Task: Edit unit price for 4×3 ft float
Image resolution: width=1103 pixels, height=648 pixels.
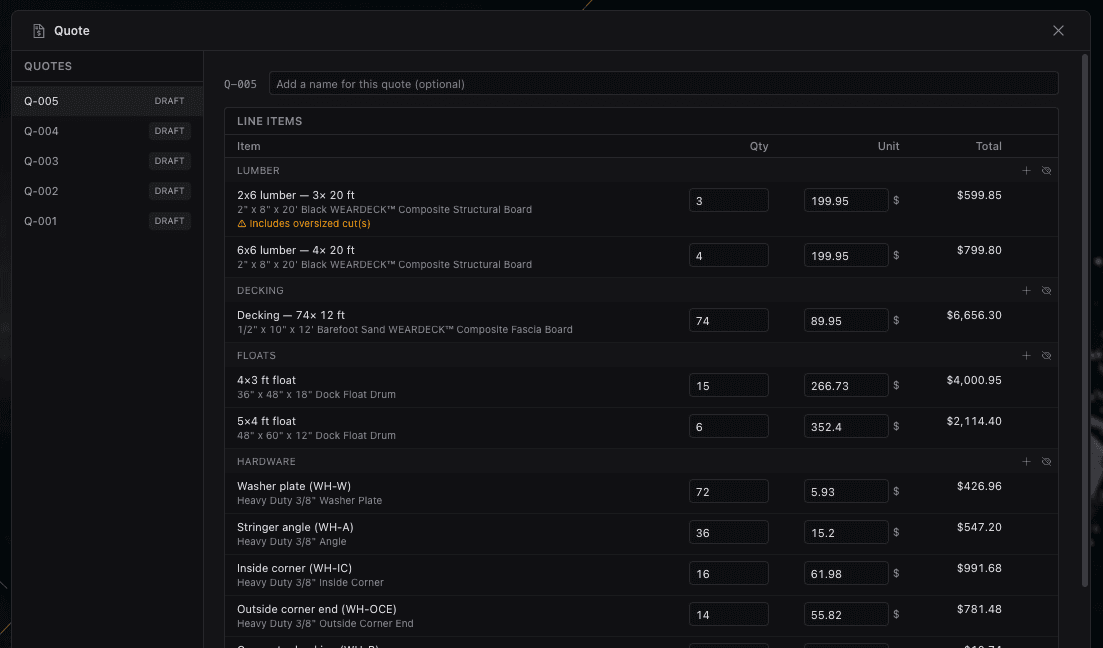Action: [846, 386]
